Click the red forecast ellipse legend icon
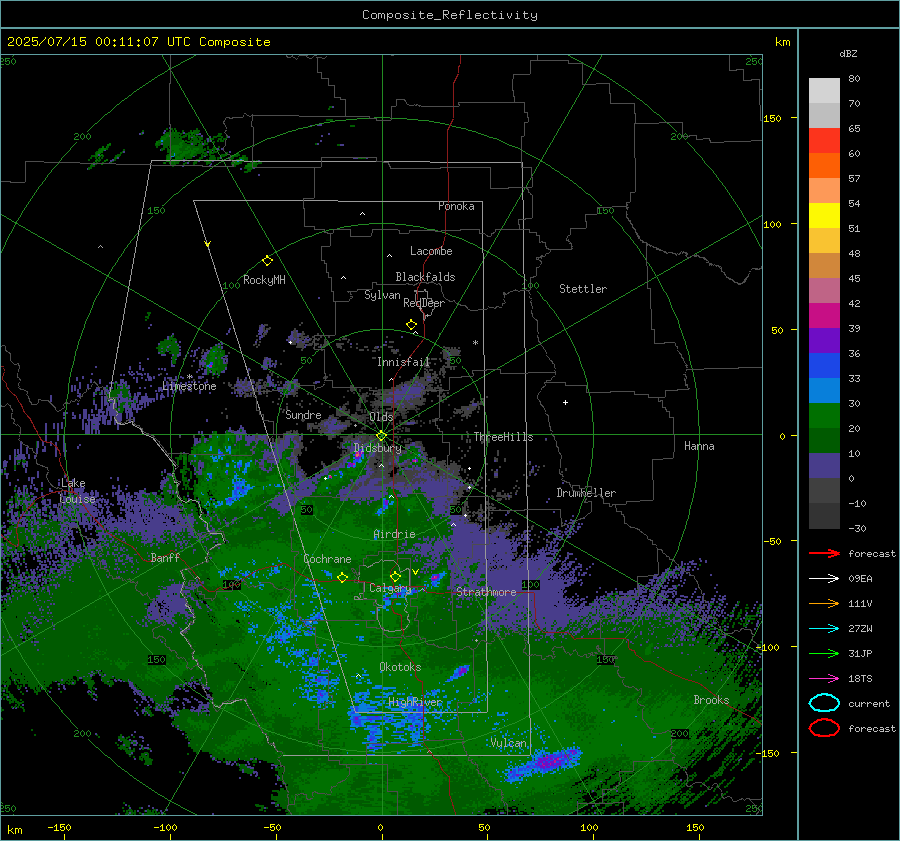The height and width of the screenshot is (841, 900). (824, 728)
